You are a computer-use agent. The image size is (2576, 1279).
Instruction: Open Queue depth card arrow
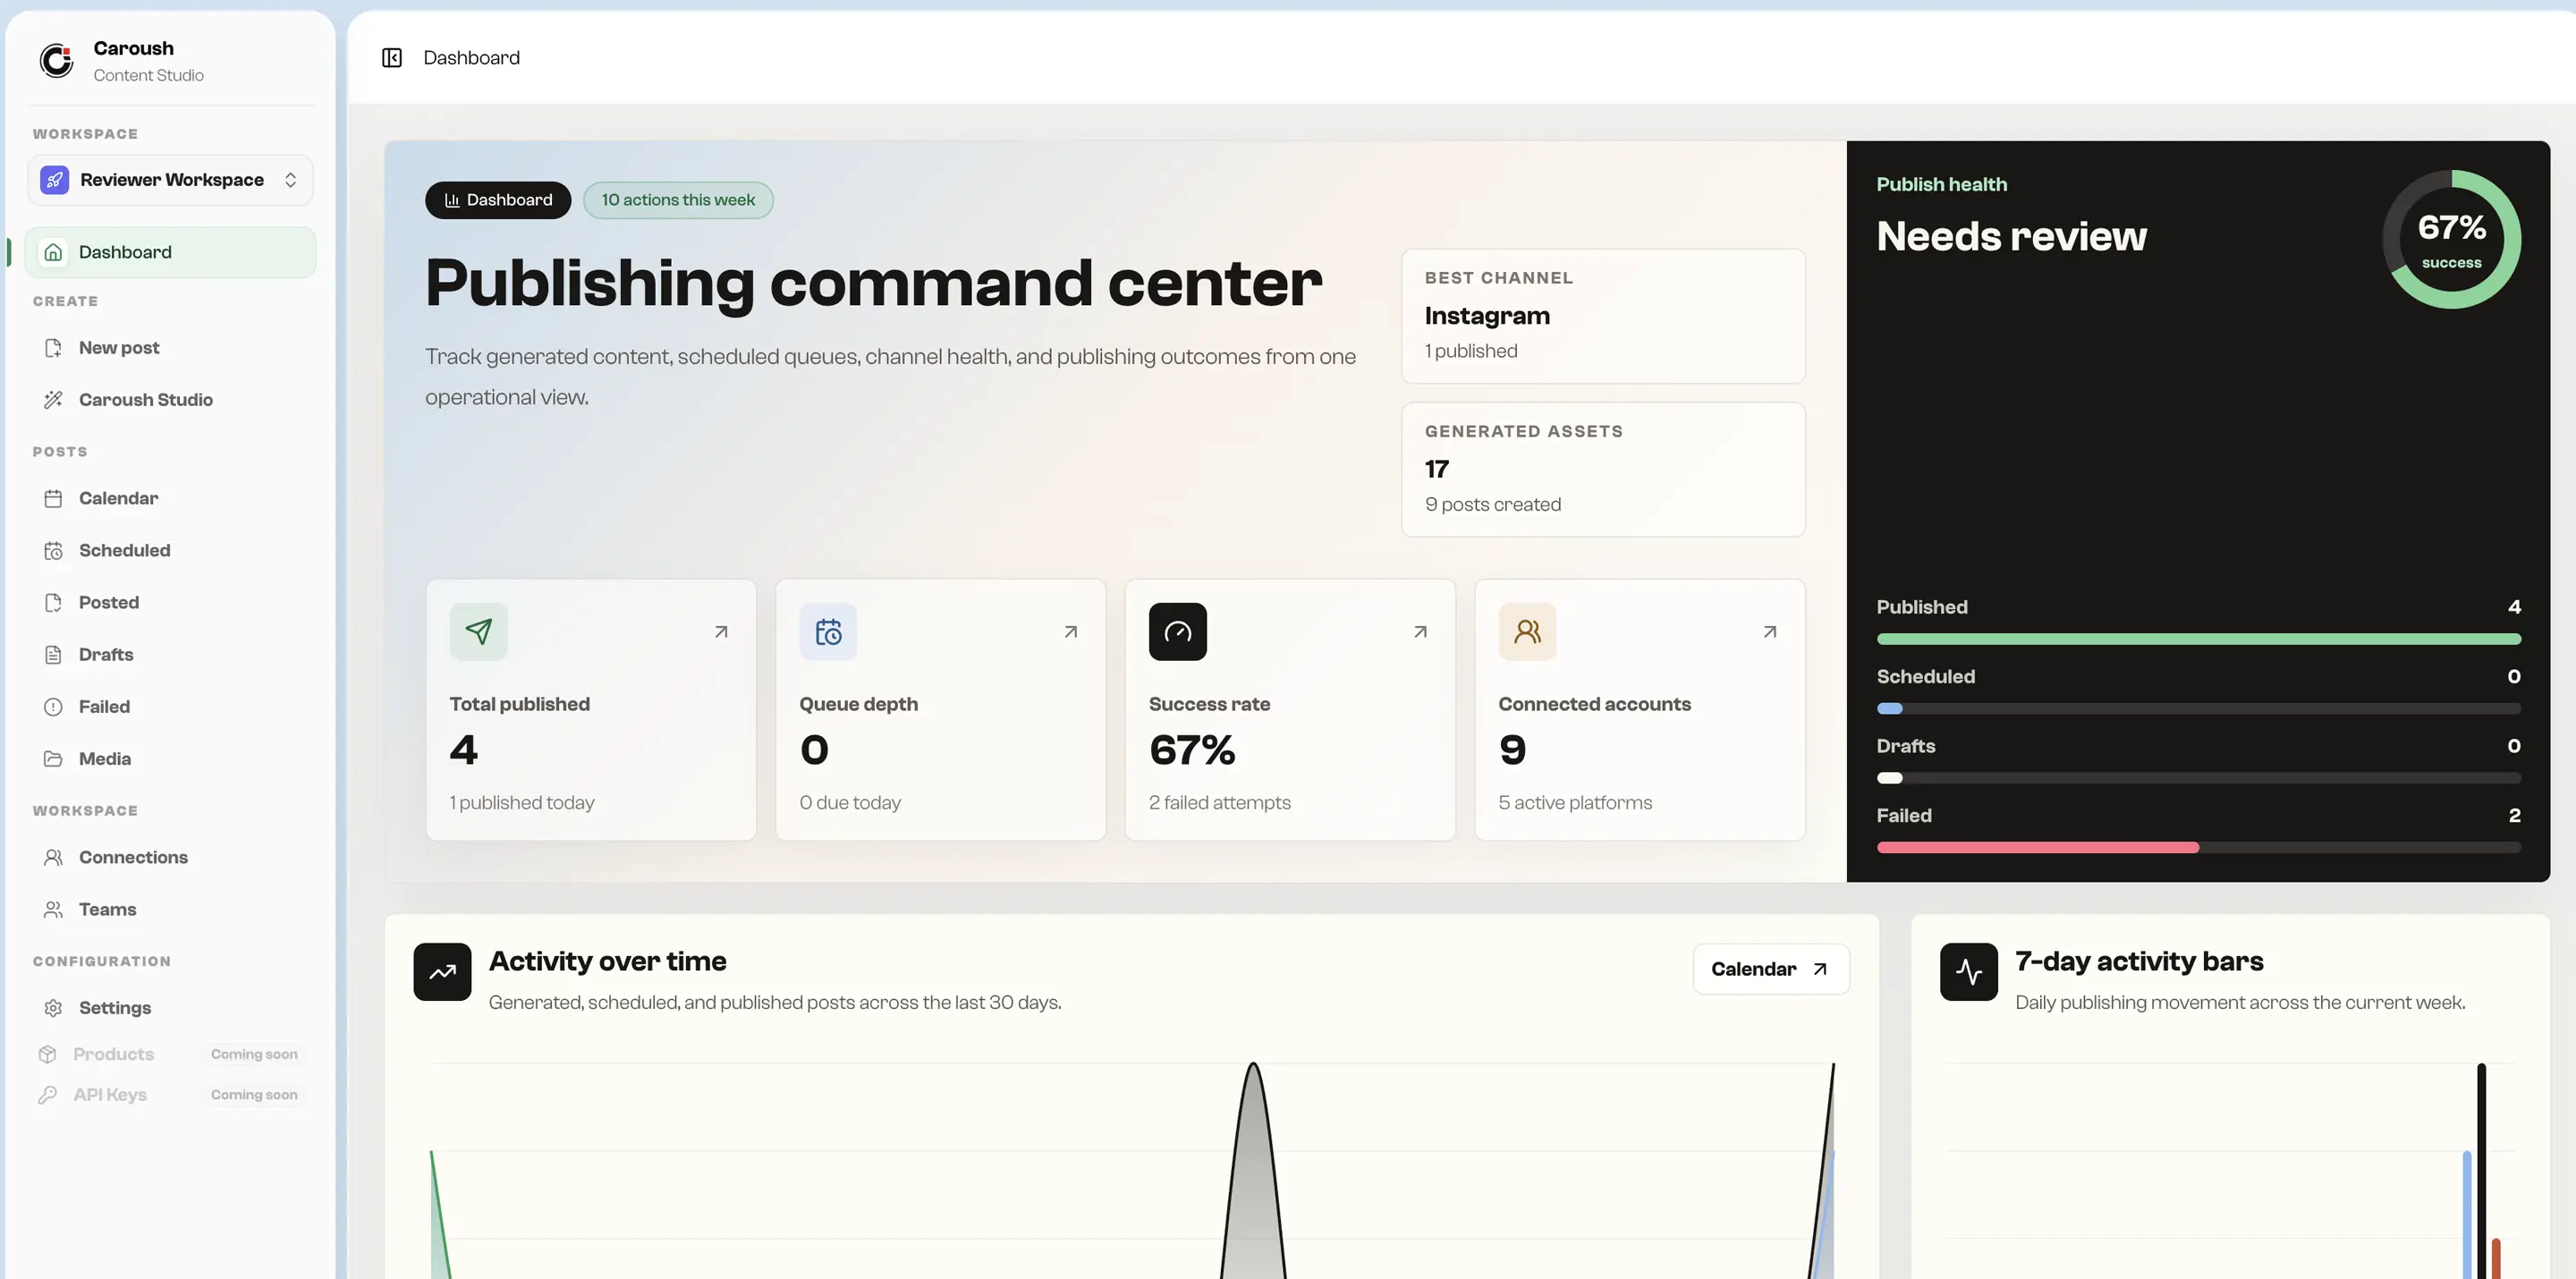[1071, 631]
